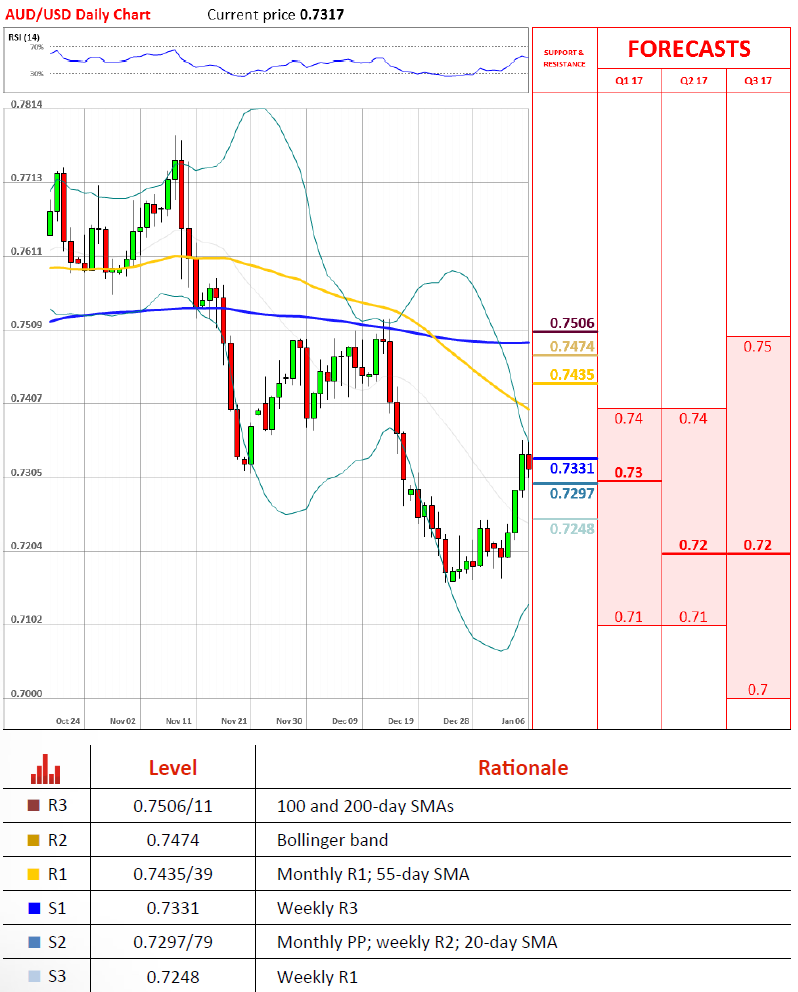Click the Jan 06 date label
798x992 pixels.
[x=513, y=721]
